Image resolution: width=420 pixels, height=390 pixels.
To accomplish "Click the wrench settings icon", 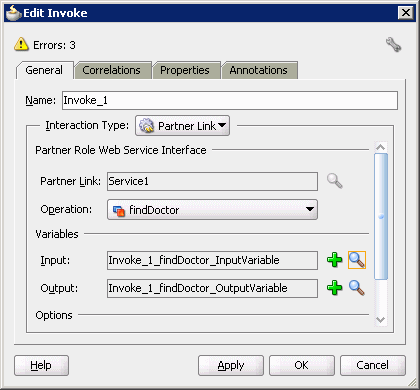I will tap(394, 45).
